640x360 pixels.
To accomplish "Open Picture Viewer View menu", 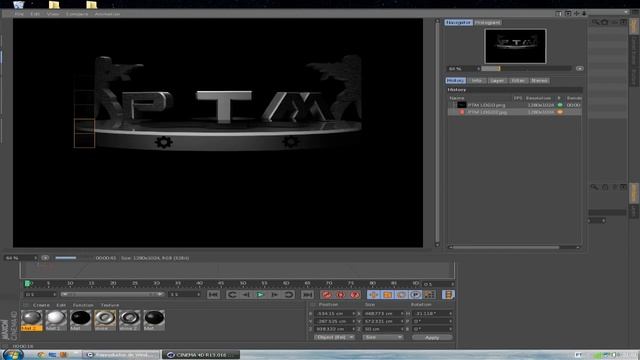I will (53, 14).
